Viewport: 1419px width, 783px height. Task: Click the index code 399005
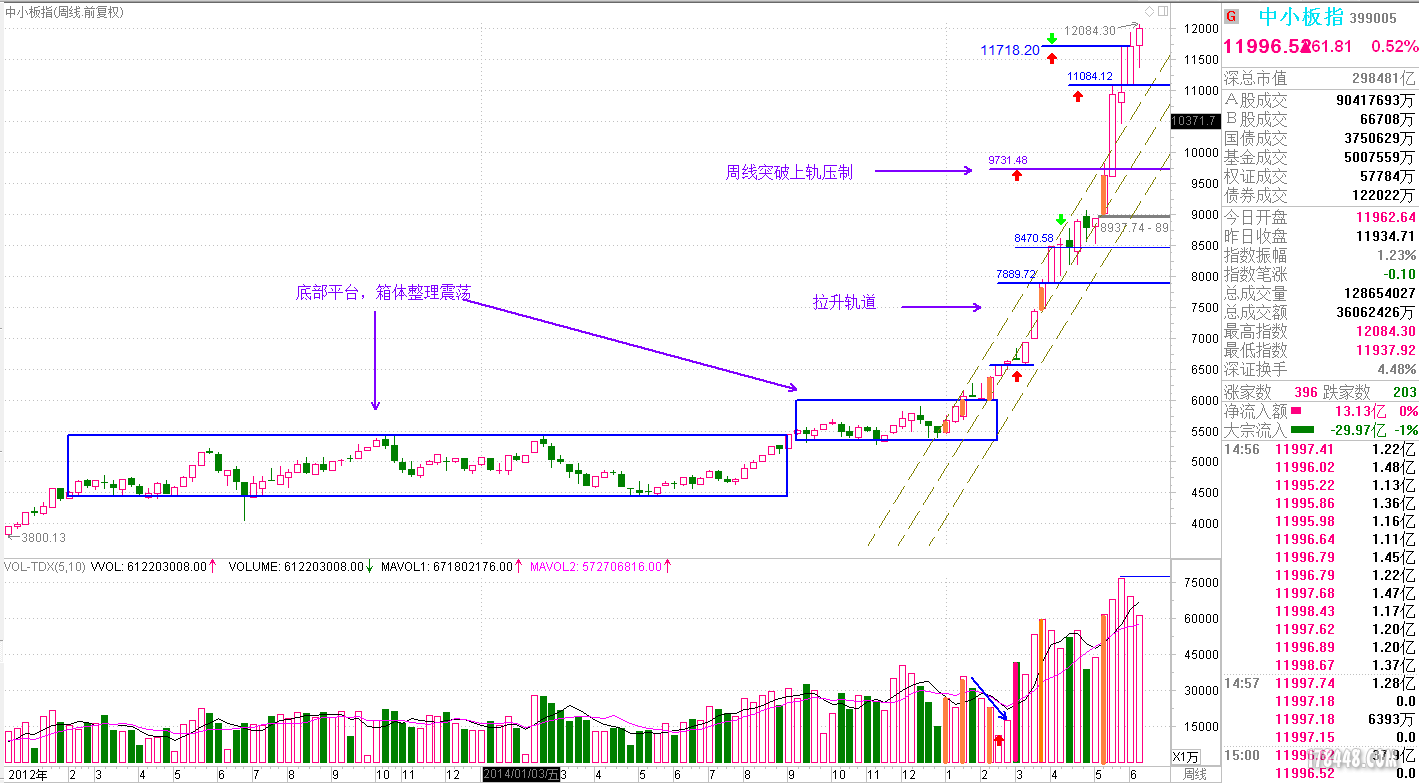[1373, 18]
